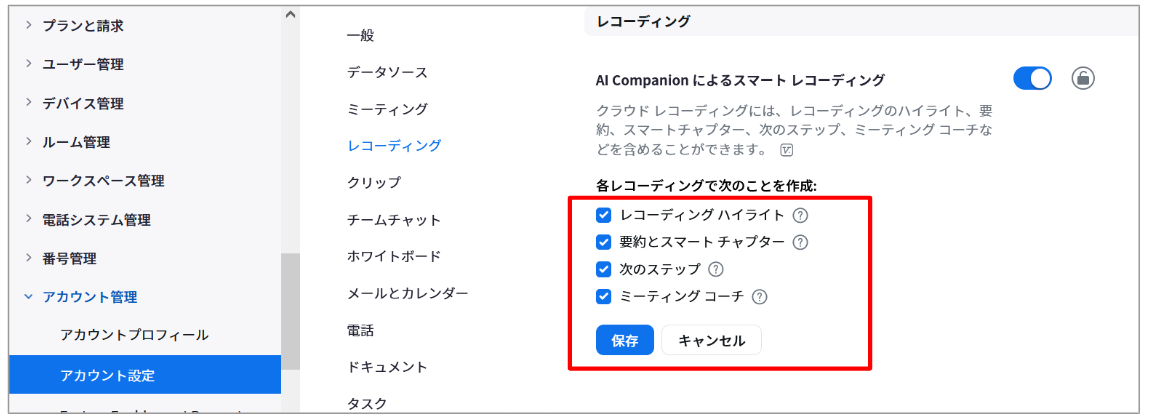Click the small info icon after description text
1150x419 pixels.
click(x=788, y=150)
